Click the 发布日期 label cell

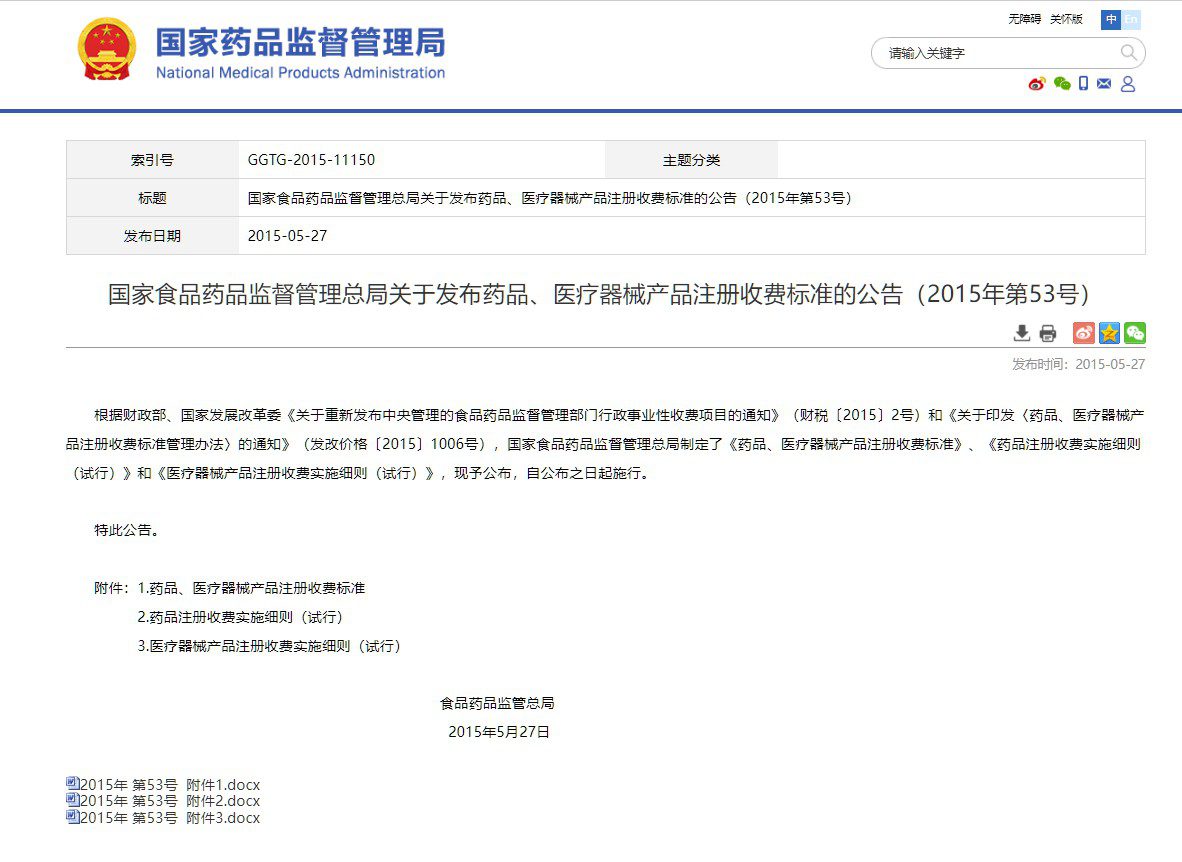pyautogui.click(x=152, y=236)
